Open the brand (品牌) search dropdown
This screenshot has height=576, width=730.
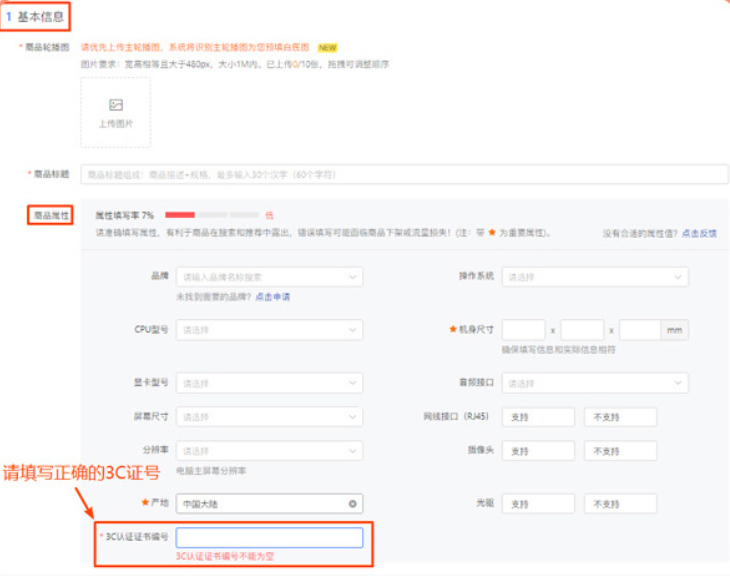[269, 277]
